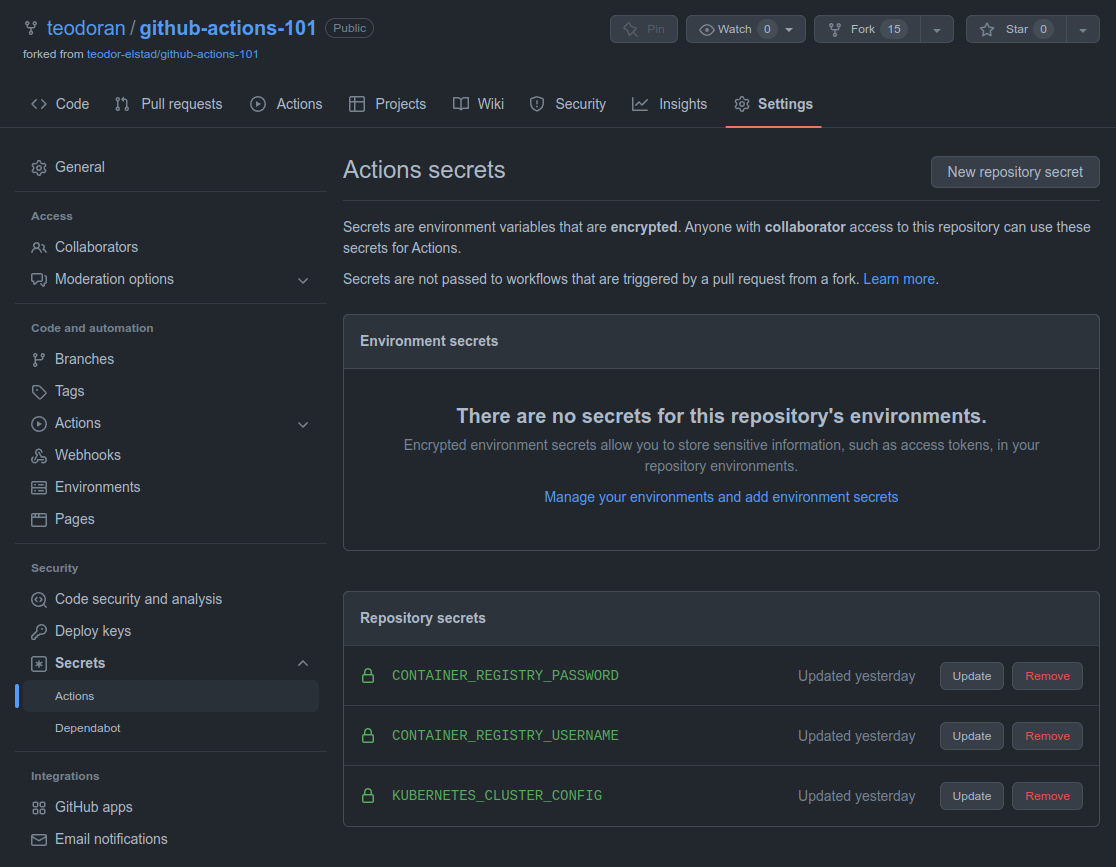This screenshot has height=867, width=1116.
Task: Open the Wiki tab
Action: 478,104
